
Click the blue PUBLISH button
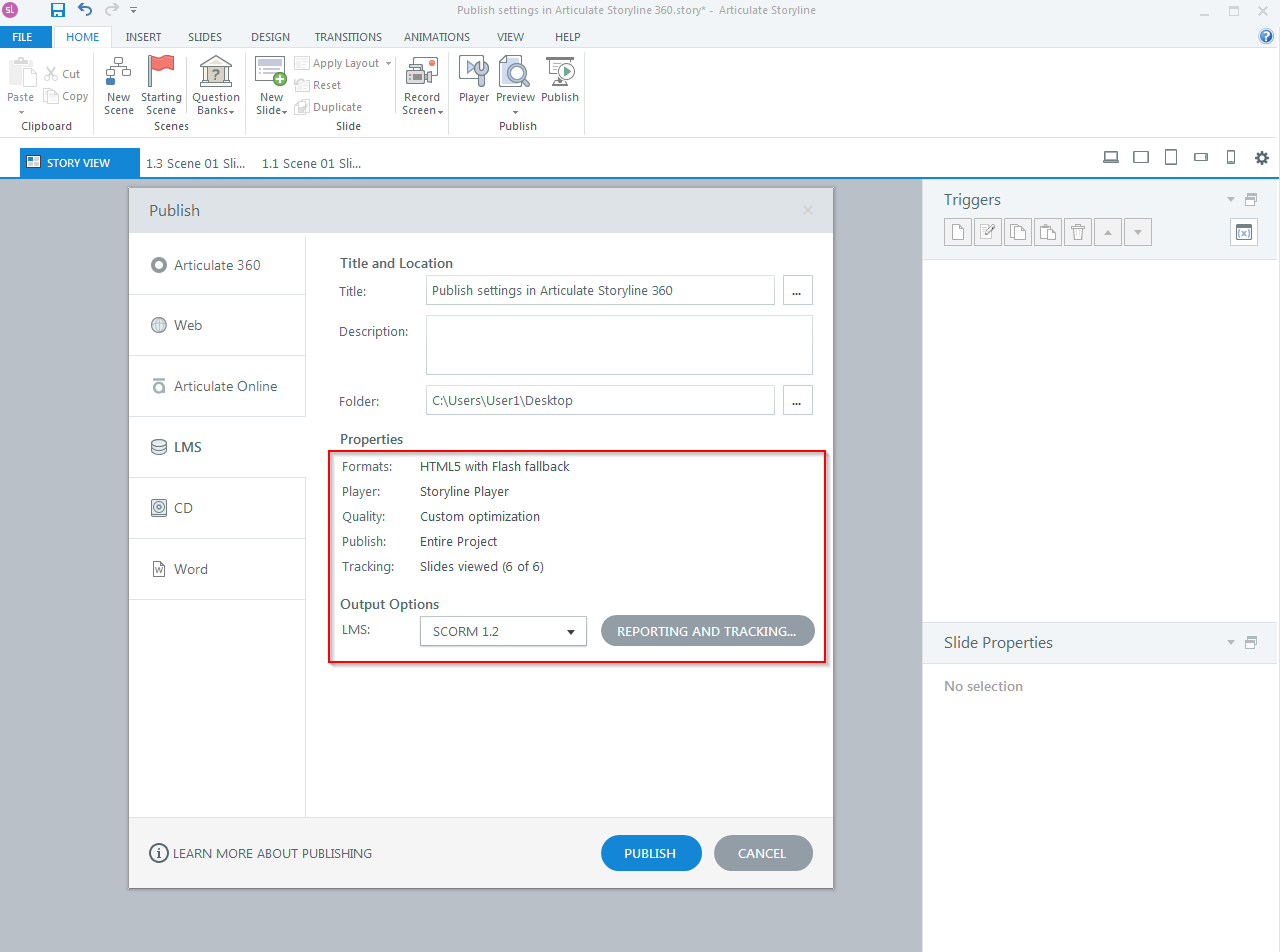coord(650,853)
